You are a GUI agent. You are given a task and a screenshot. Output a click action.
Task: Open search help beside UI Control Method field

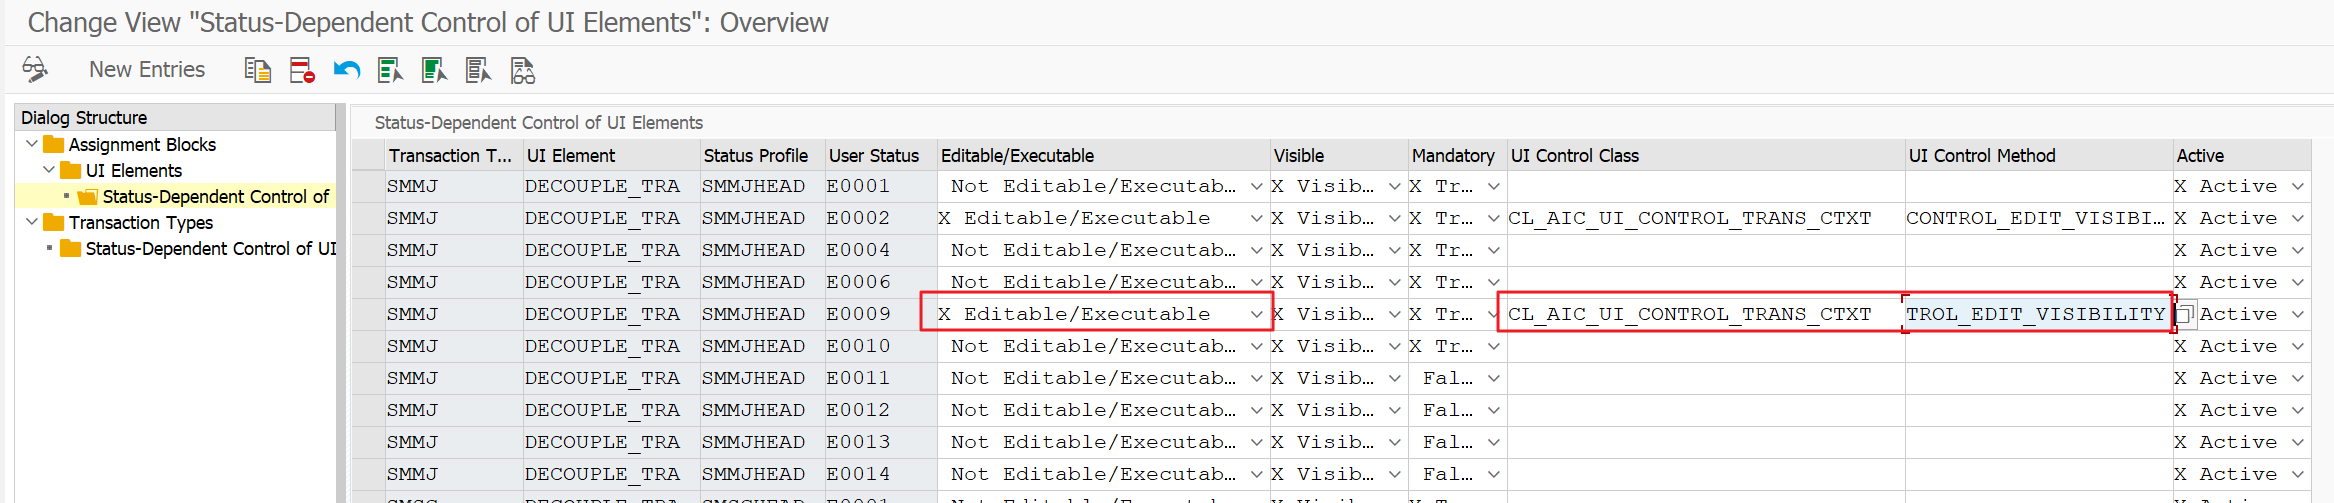click(2185, 314)
